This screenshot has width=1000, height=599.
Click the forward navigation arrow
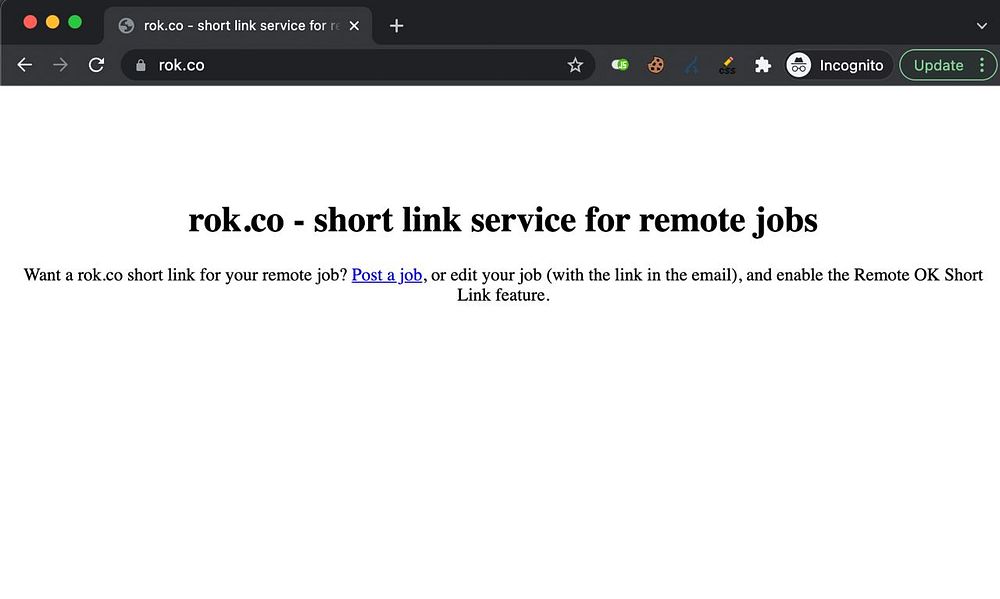point(60,65)
